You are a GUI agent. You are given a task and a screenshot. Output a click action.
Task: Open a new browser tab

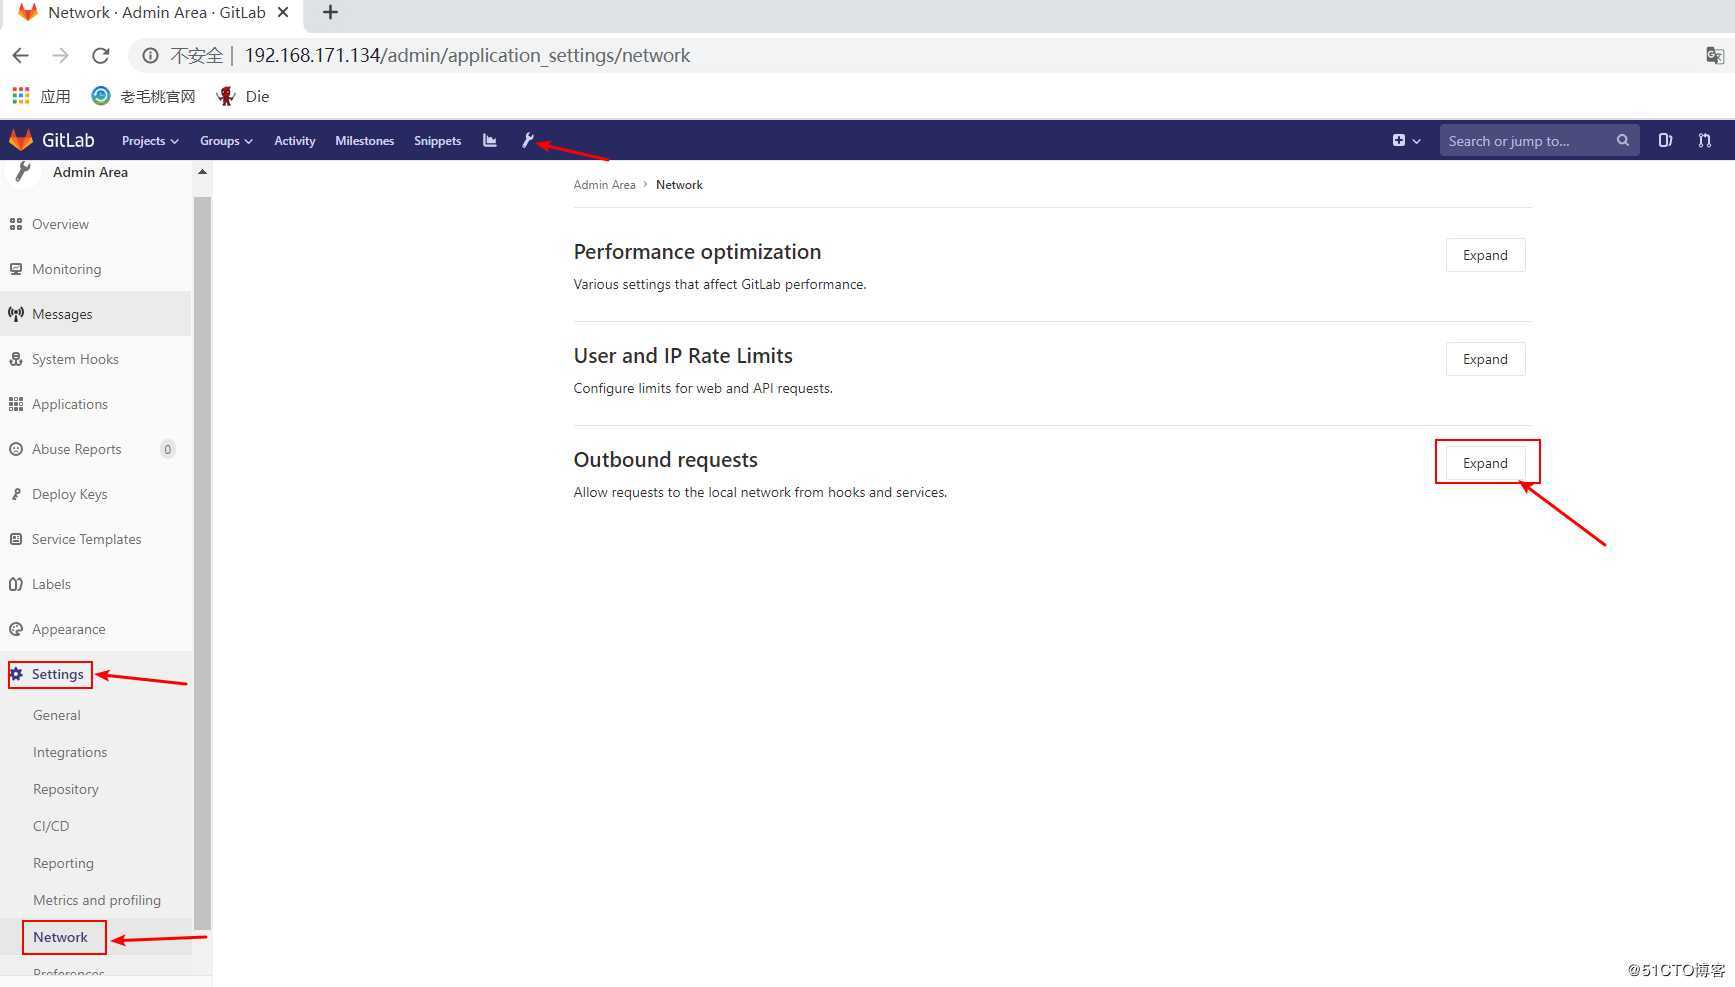tap(331, 13)
